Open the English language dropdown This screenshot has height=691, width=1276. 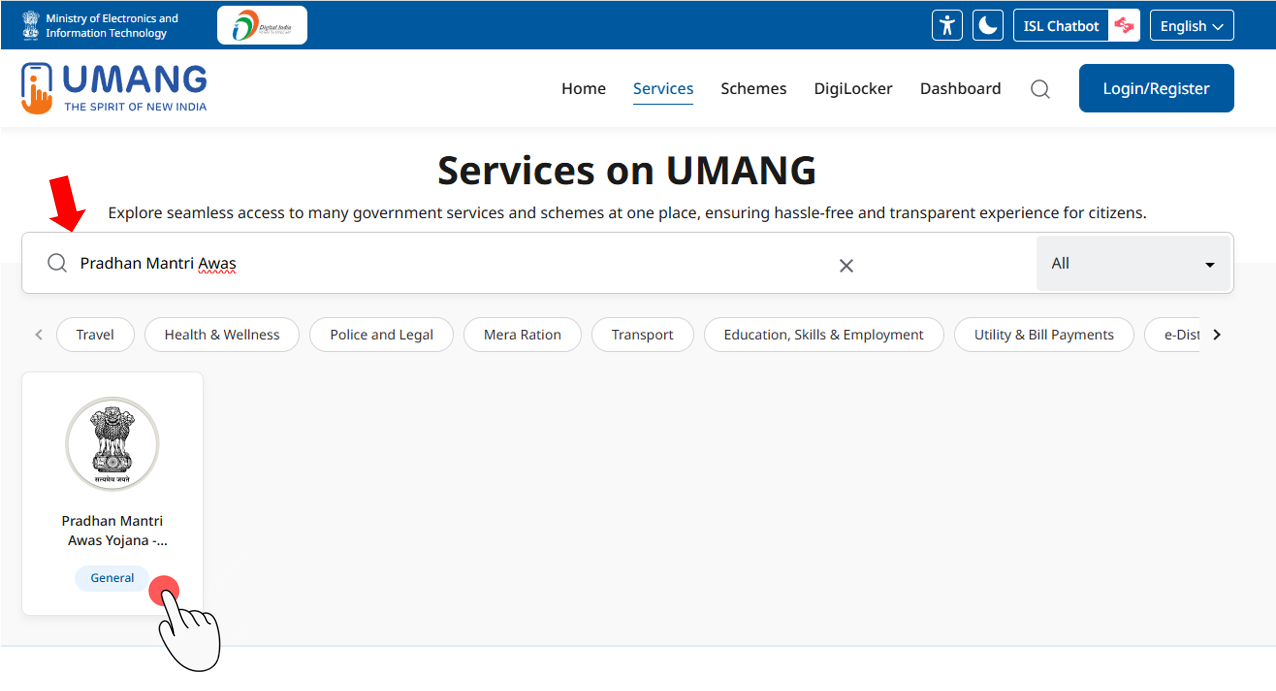(1191, 25)
